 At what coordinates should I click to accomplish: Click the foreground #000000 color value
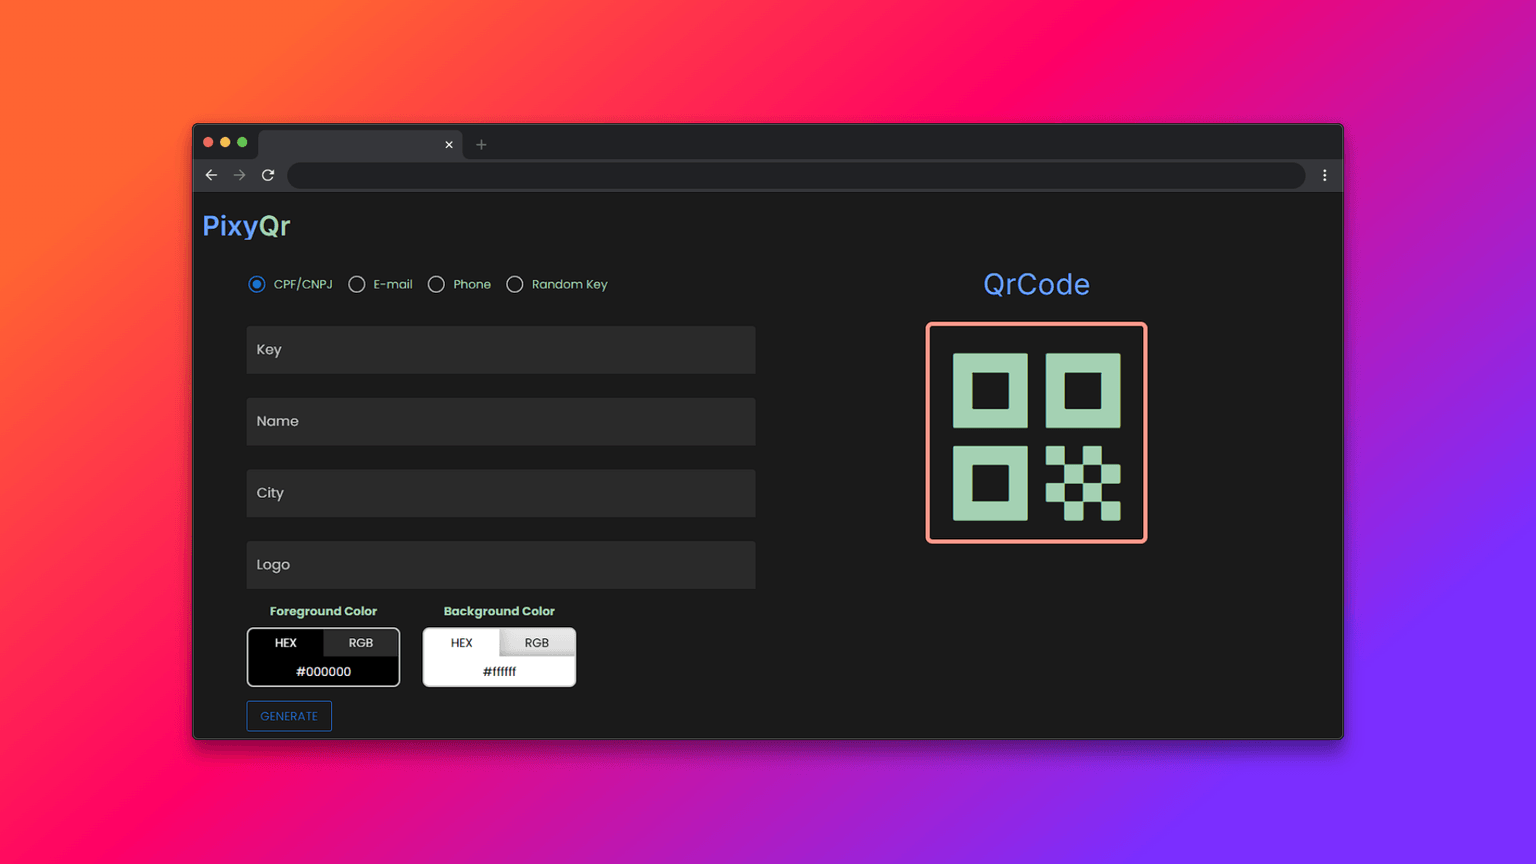[323, 672]
